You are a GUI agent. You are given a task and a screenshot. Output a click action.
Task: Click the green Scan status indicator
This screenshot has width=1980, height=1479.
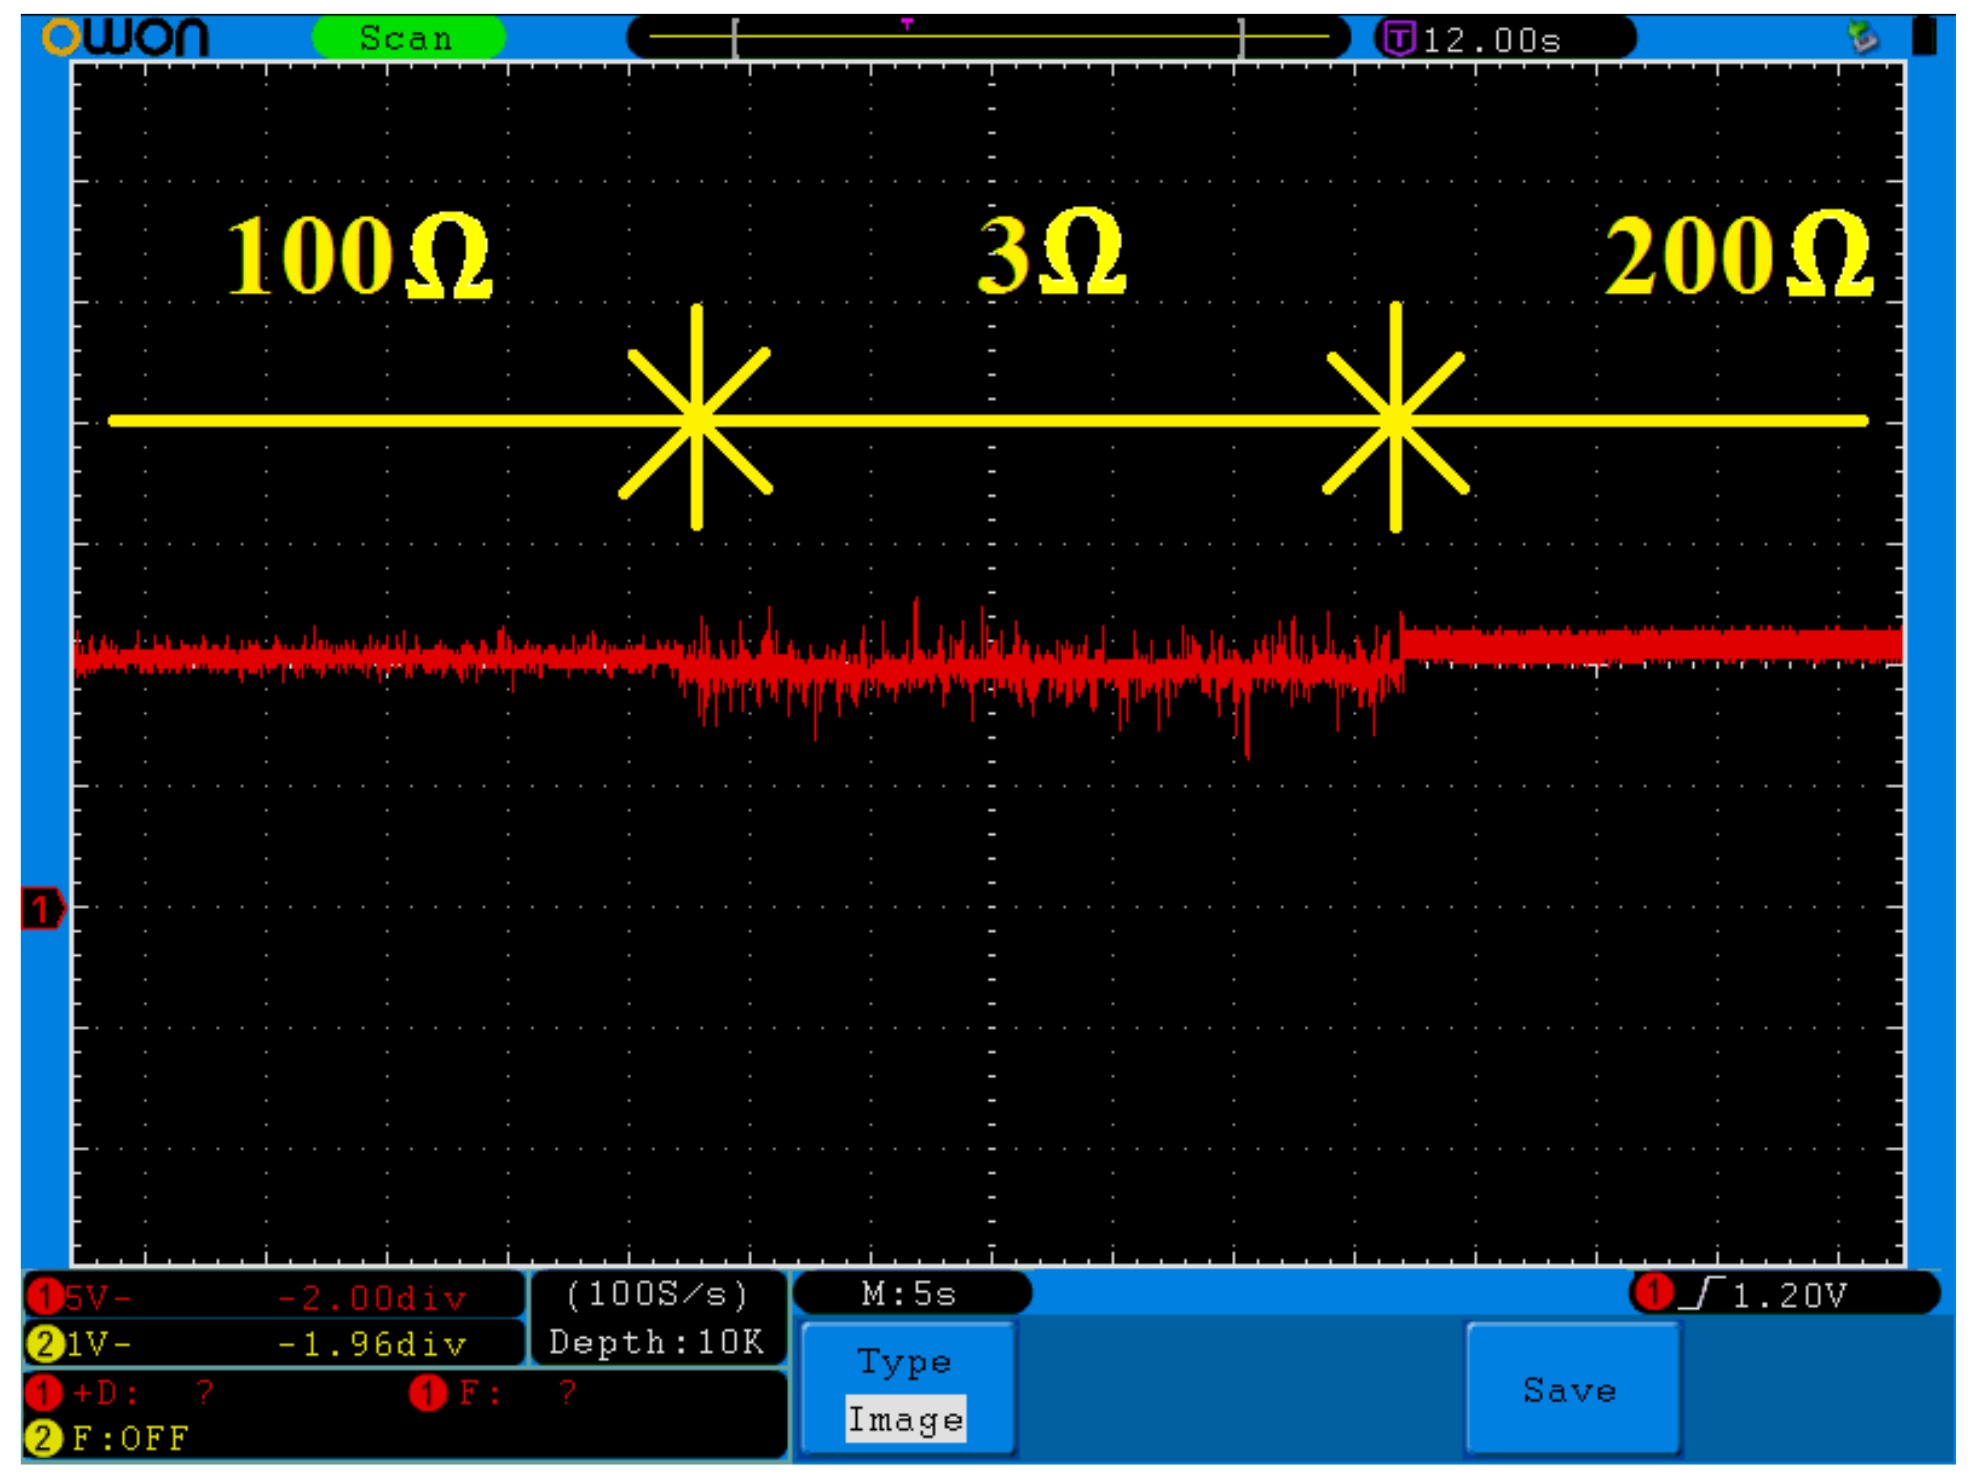[x=408, y=38]
